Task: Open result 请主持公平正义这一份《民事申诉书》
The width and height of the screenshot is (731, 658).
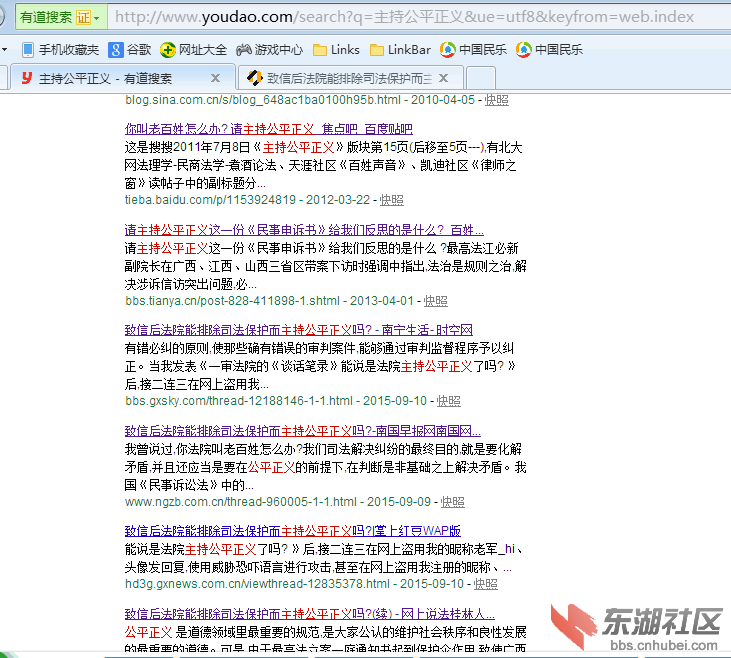Action: [x=304, y=229]
